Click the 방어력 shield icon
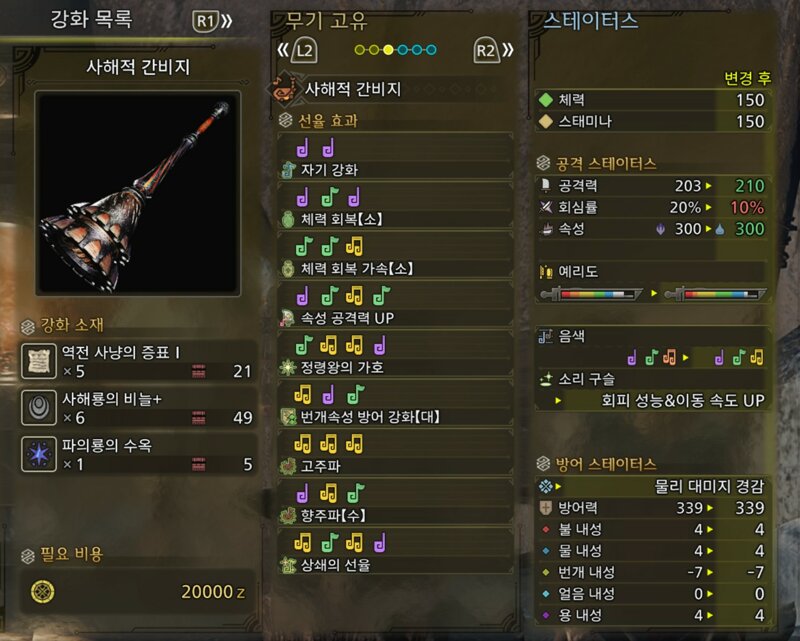Viewport: 800px width, 641px height. click(546, 508)
